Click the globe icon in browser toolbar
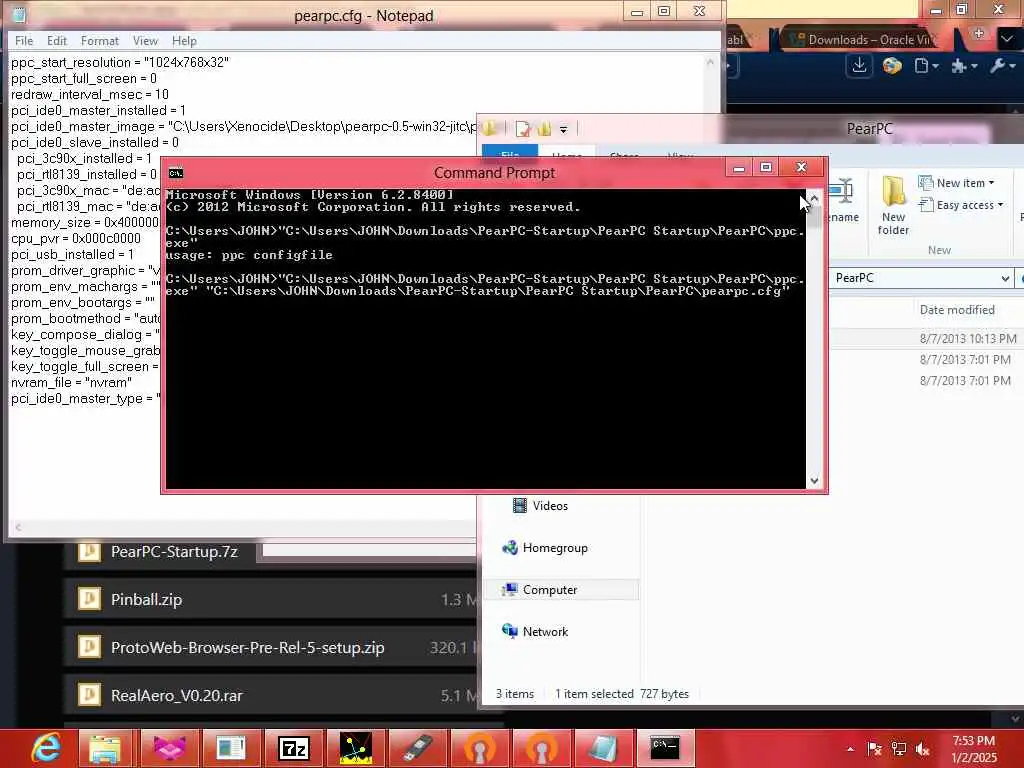The width and height of the screenshot is (1024, 768). click(891, 65)
